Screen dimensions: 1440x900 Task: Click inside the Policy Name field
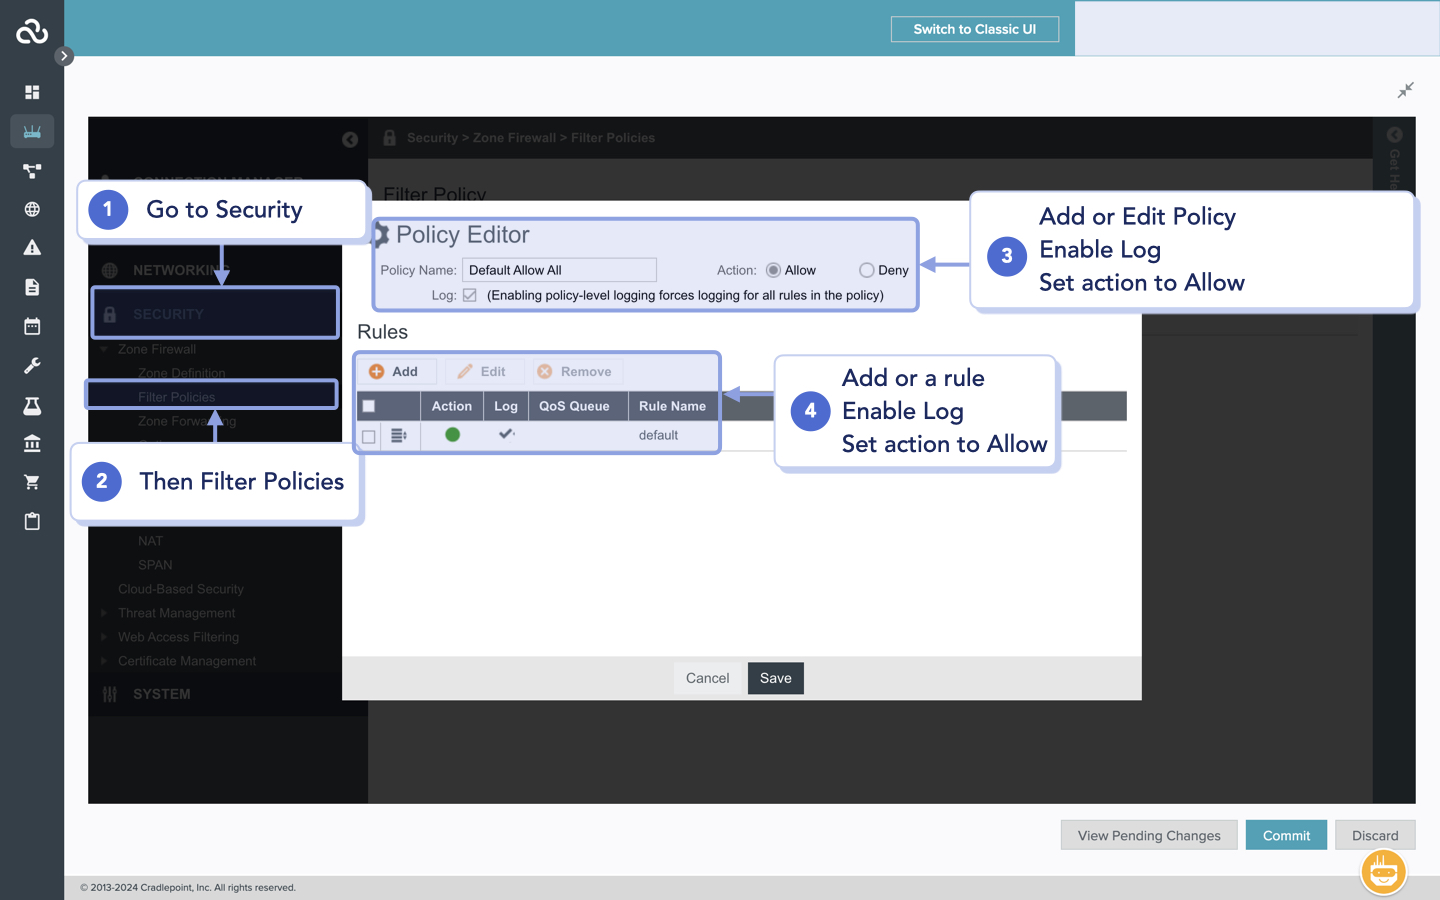[558, 270]
